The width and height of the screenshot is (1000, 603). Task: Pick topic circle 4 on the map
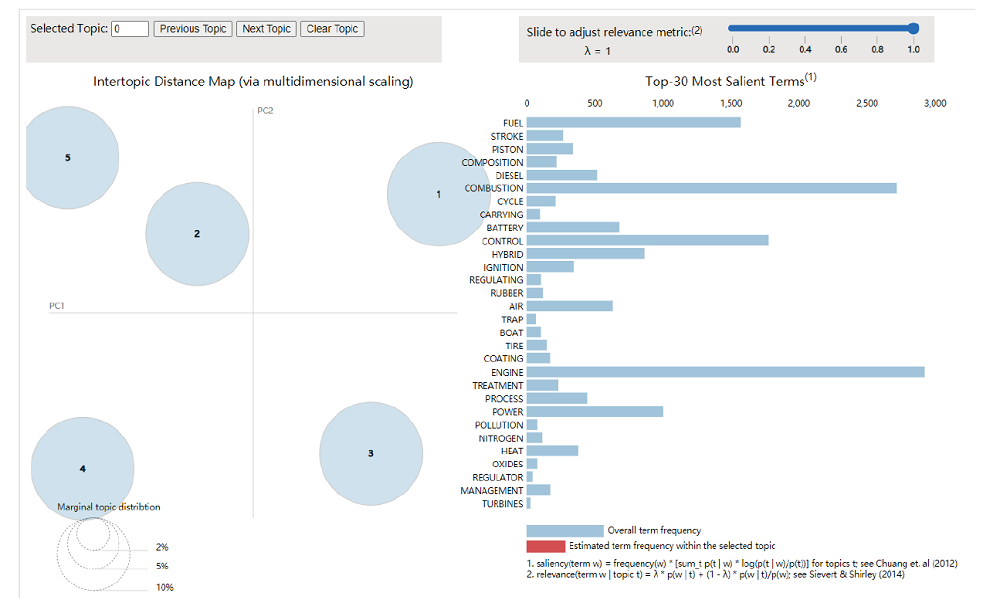click(83, 468)
